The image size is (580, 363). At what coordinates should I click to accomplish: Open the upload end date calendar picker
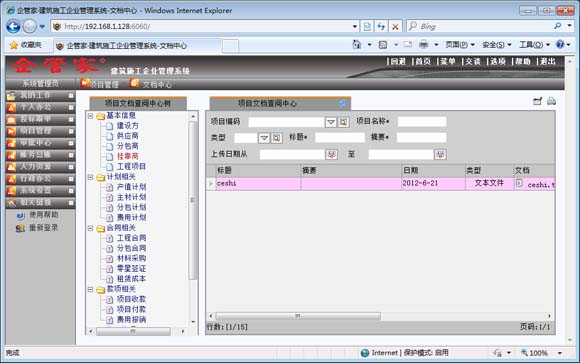coord(440,154)
